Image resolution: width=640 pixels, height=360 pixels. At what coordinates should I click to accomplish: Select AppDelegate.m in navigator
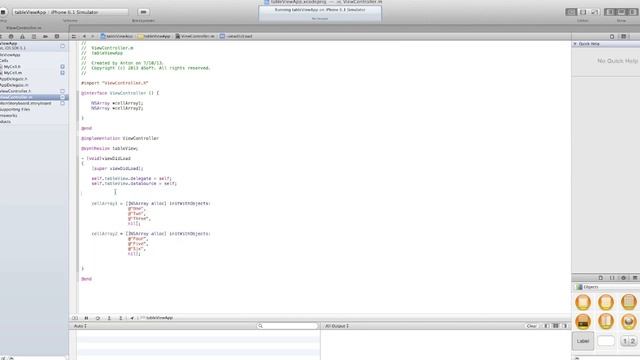point(14,85)
